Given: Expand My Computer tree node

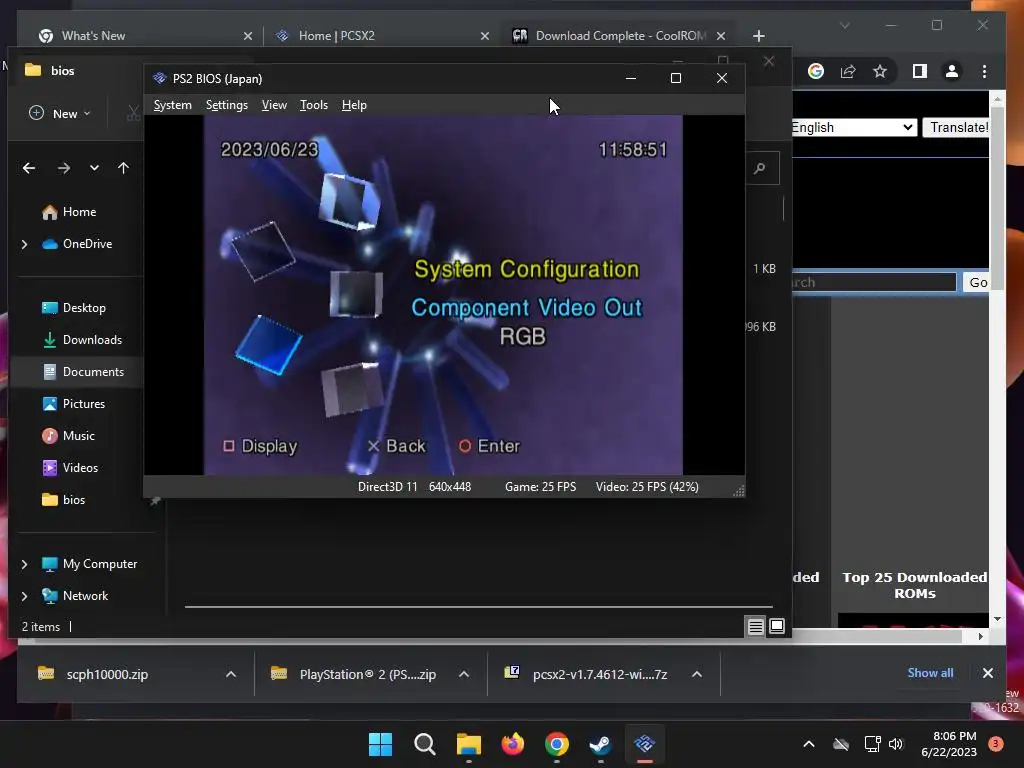Looking at the screenshot, I should pyautogui.click(x=24, y=564).
